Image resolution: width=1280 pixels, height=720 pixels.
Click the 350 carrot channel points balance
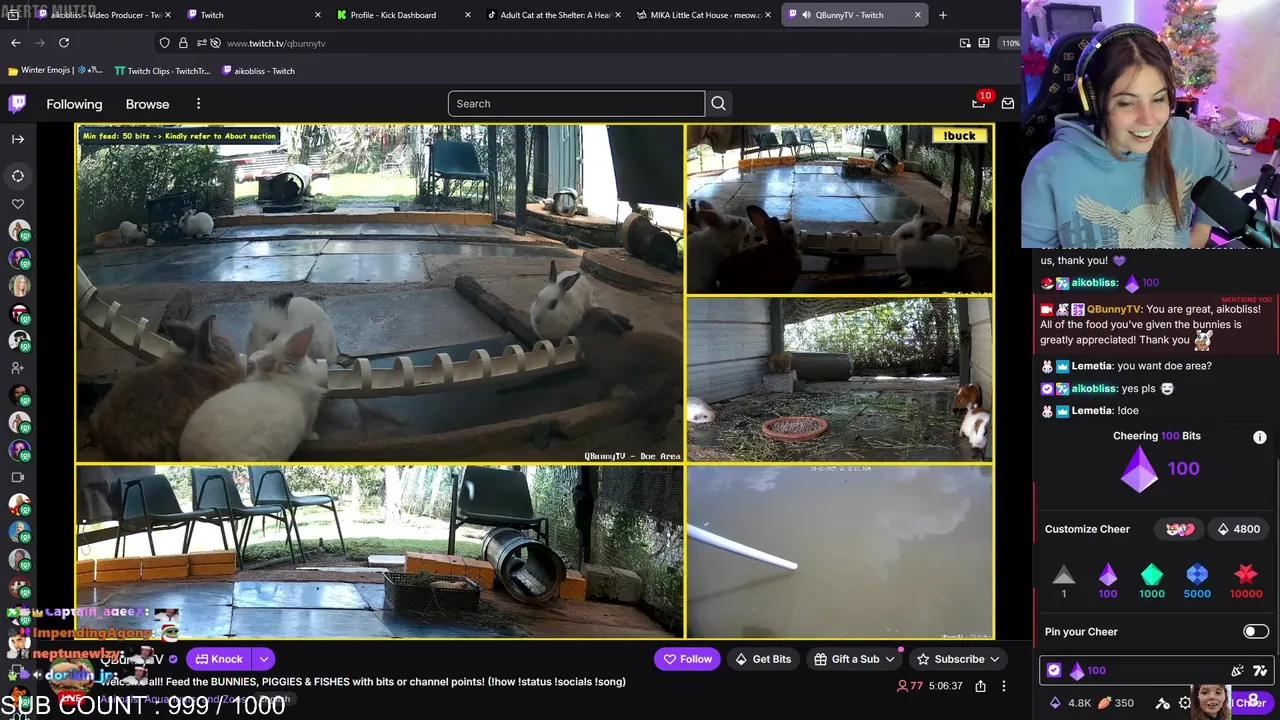click(x=1116, y=703)
